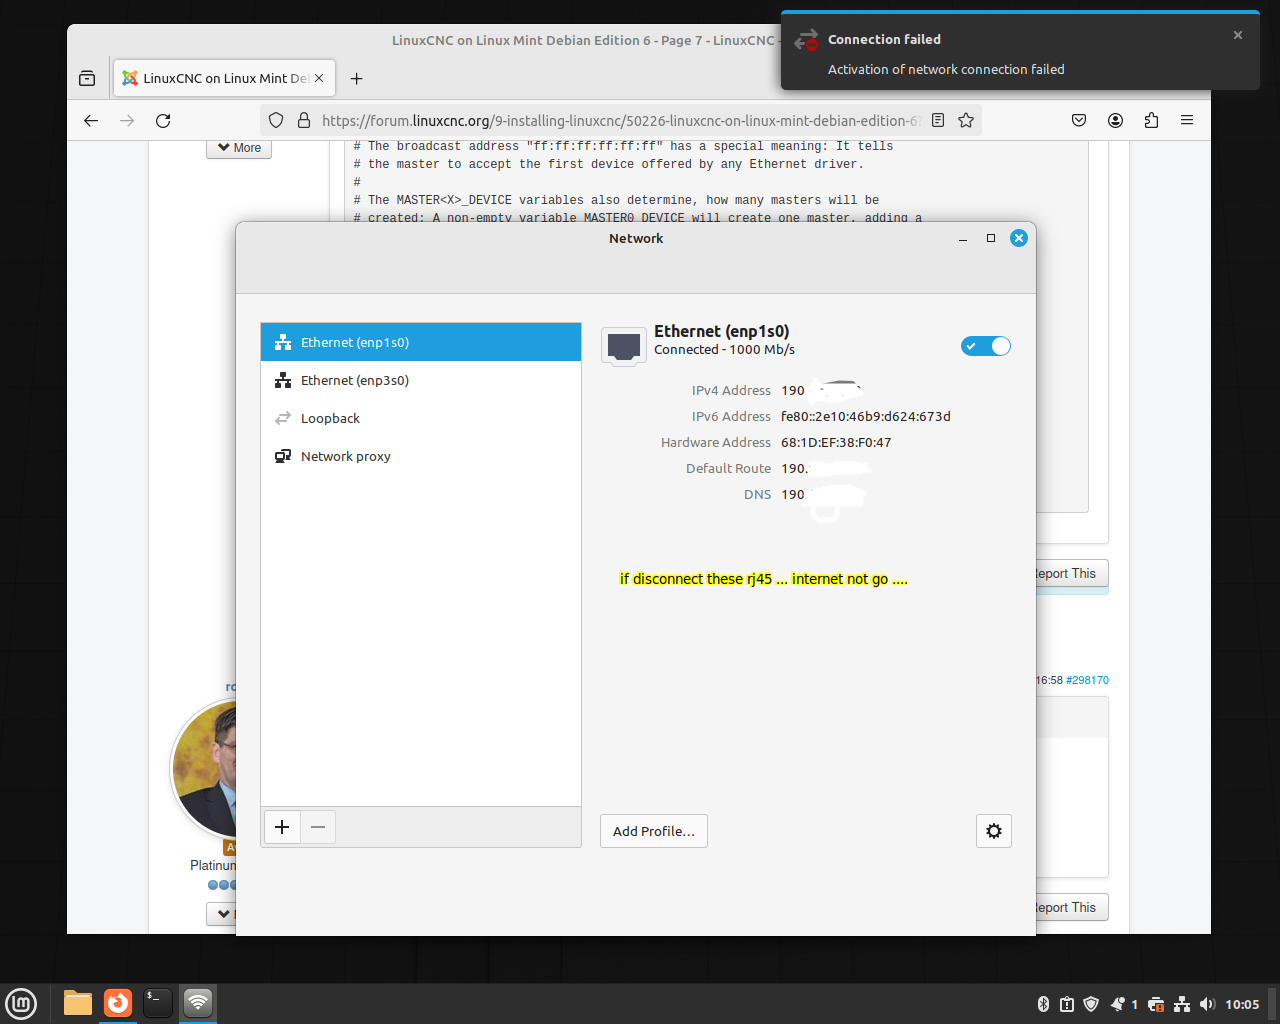Bookmark this page with the star
This screenshot has width=1280, height=1024.
point(966,120)
